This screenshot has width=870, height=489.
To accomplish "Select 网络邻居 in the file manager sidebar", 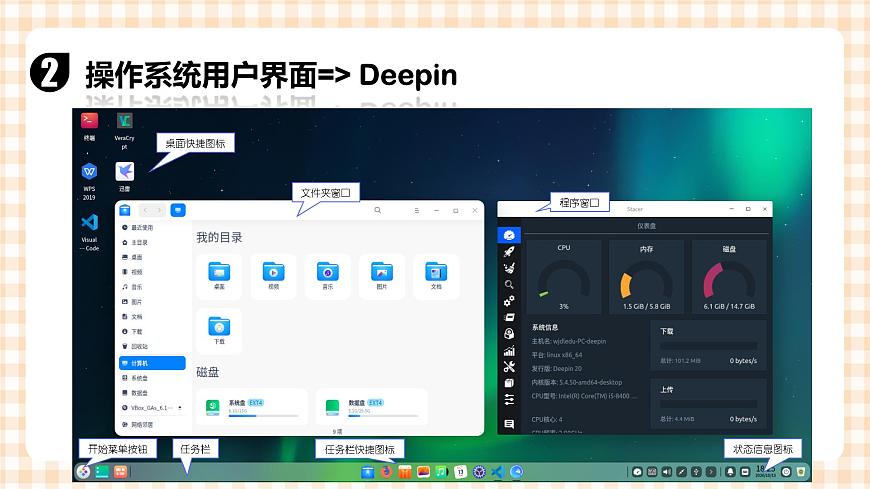I will pyautogui.click(x=153, y=425).
